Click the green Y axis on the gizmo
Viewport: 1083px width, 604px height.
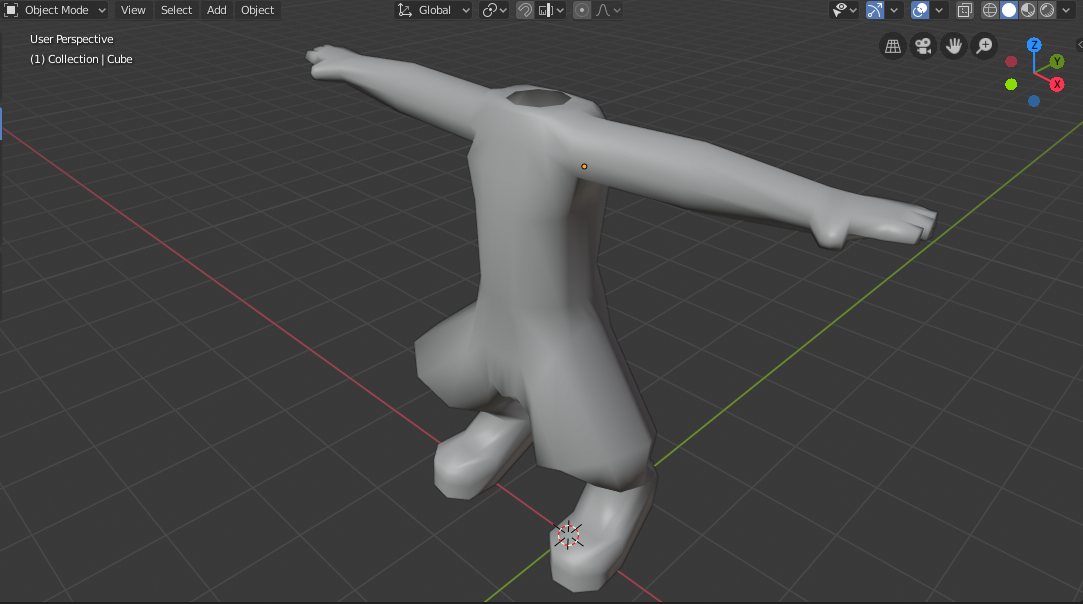1057,62
